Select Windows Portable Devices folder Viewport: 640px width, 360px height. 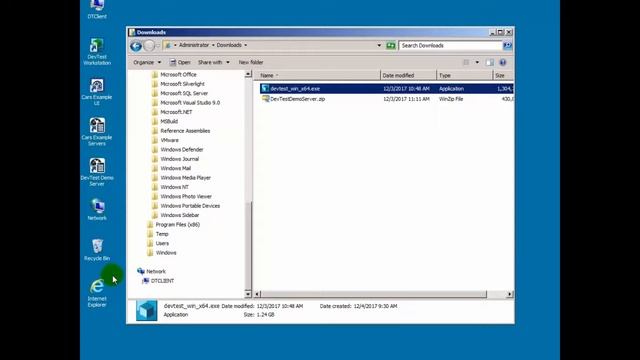pos(190,206)
